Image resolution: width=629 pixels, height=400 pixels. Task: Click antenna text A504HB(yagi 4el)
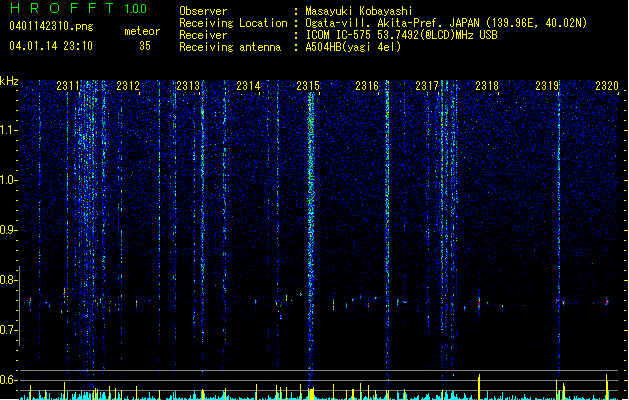pos(353,47)
